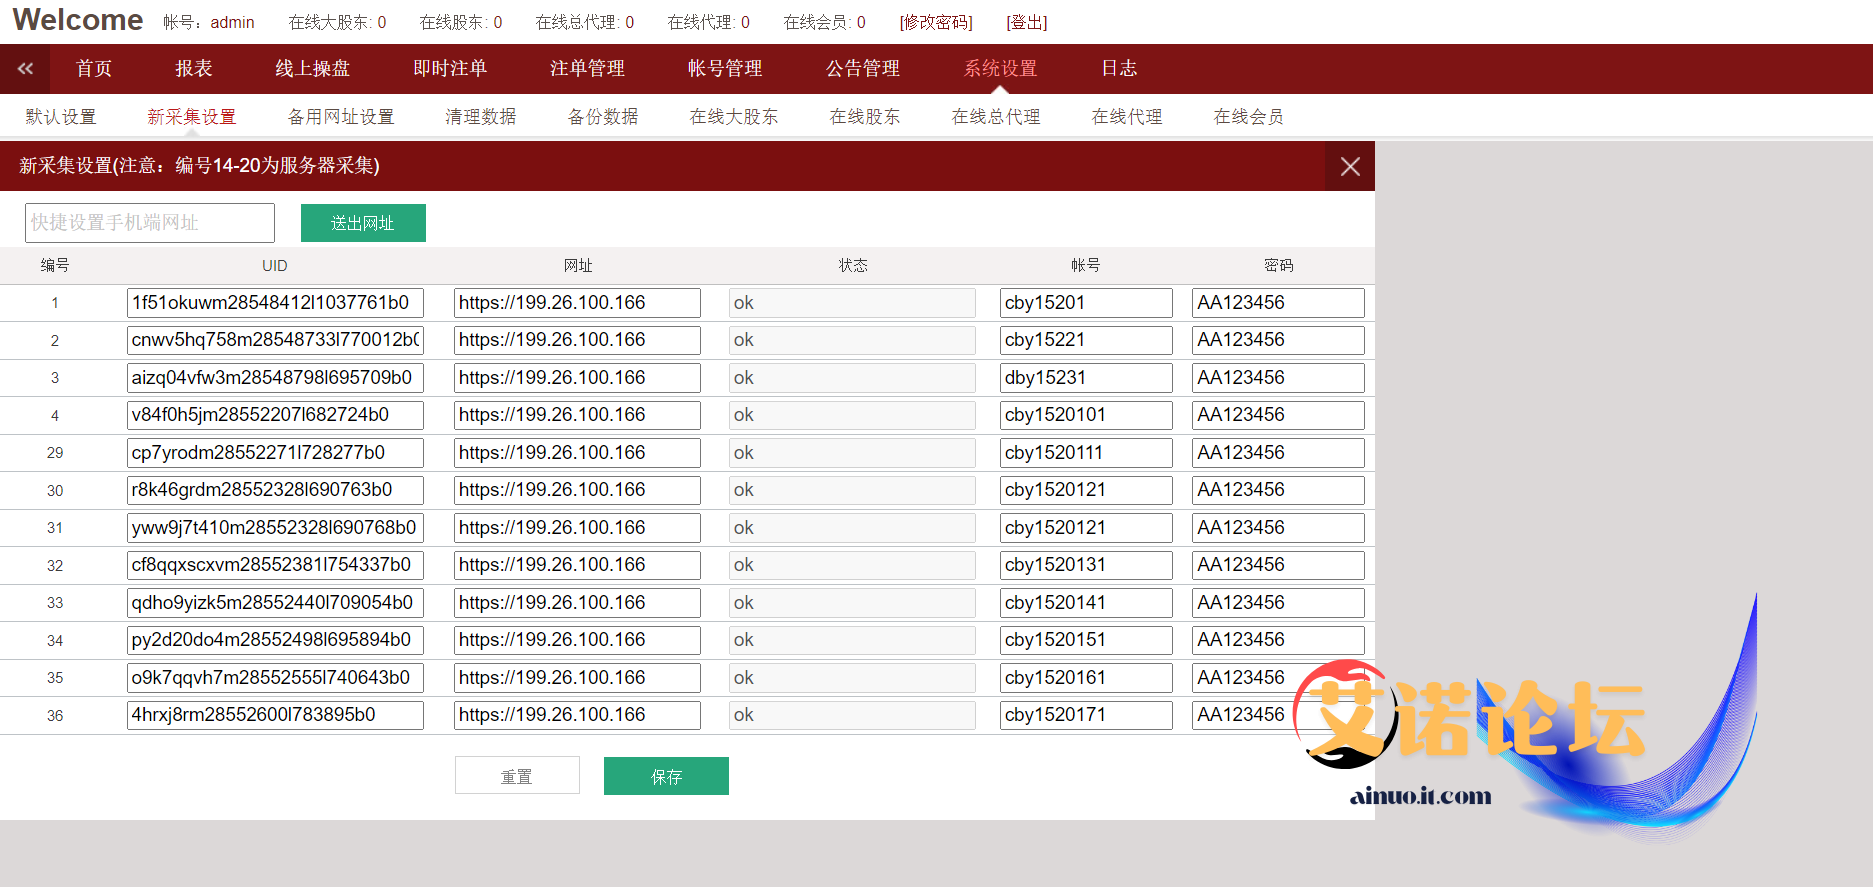Switch to 清理数据 tab
Viewport: 1873px width, 887px height.
tap(481, 117)
